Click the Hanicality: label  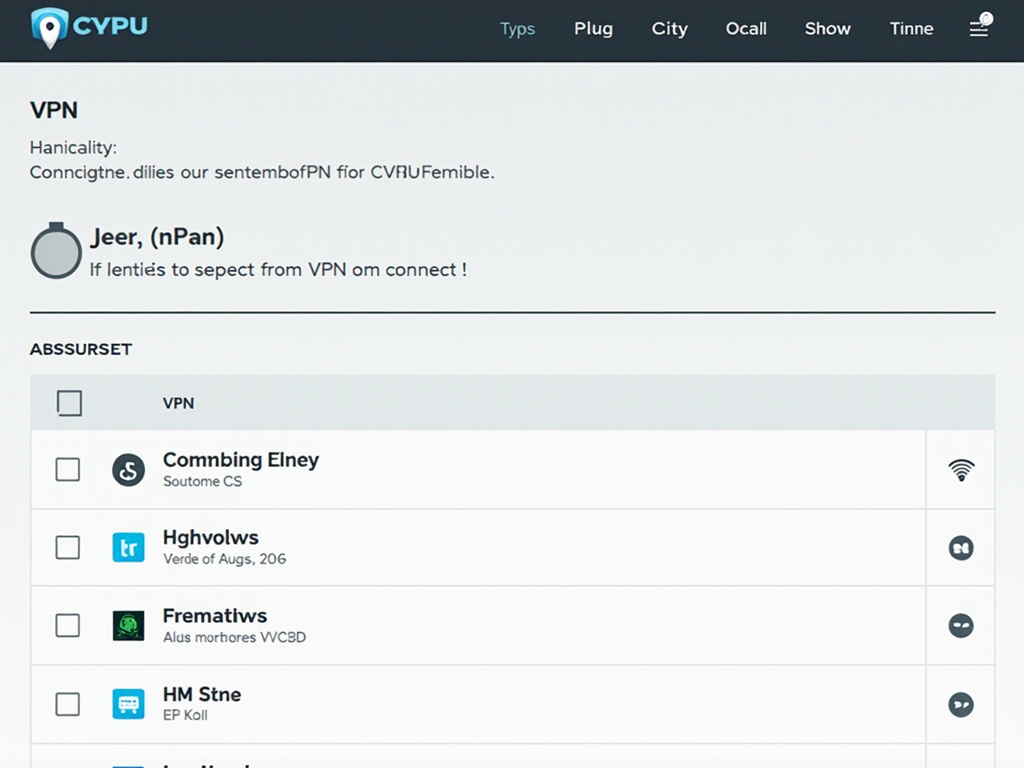point(73,148)
